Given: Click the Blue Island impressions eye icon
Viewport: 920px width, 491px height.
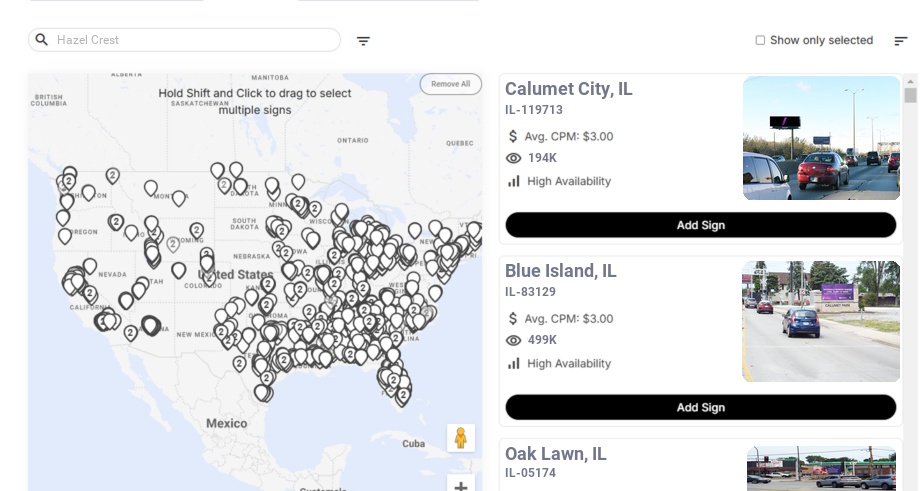Looking at the screenshot, I should (514, 340).
